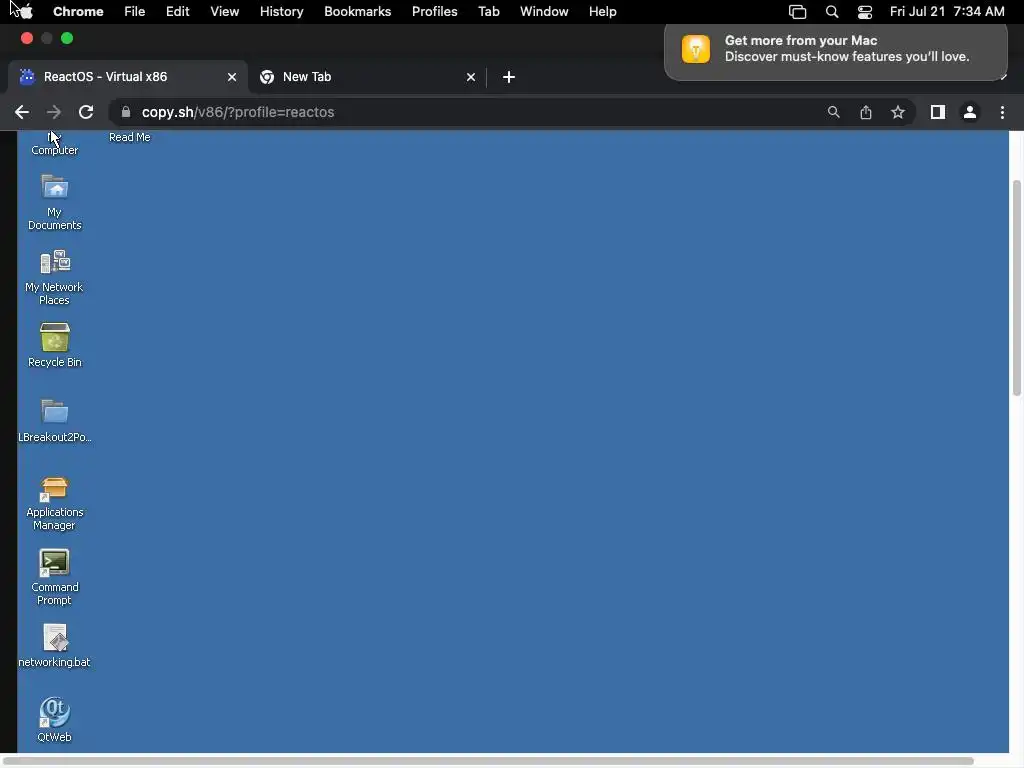This screenshot has height=768, width=1024.
Task: Close the ReactOS - Virtual x86 tab
Action: (x=232, y=77)
